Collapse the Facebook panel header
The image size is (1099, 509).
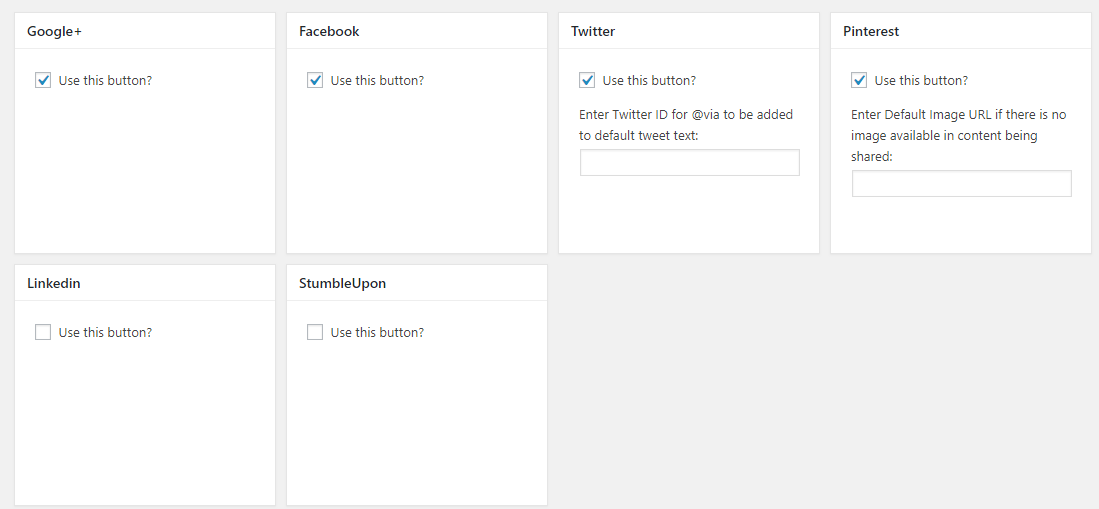coord(417,31)
